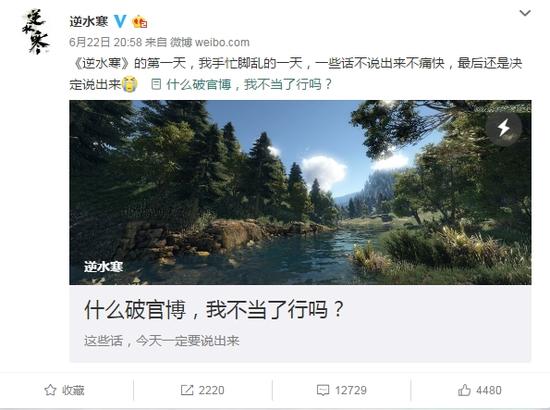The height and width of the screenshot is (410, 550).
Task: Click the 12729 comment count
Action: 351,390
